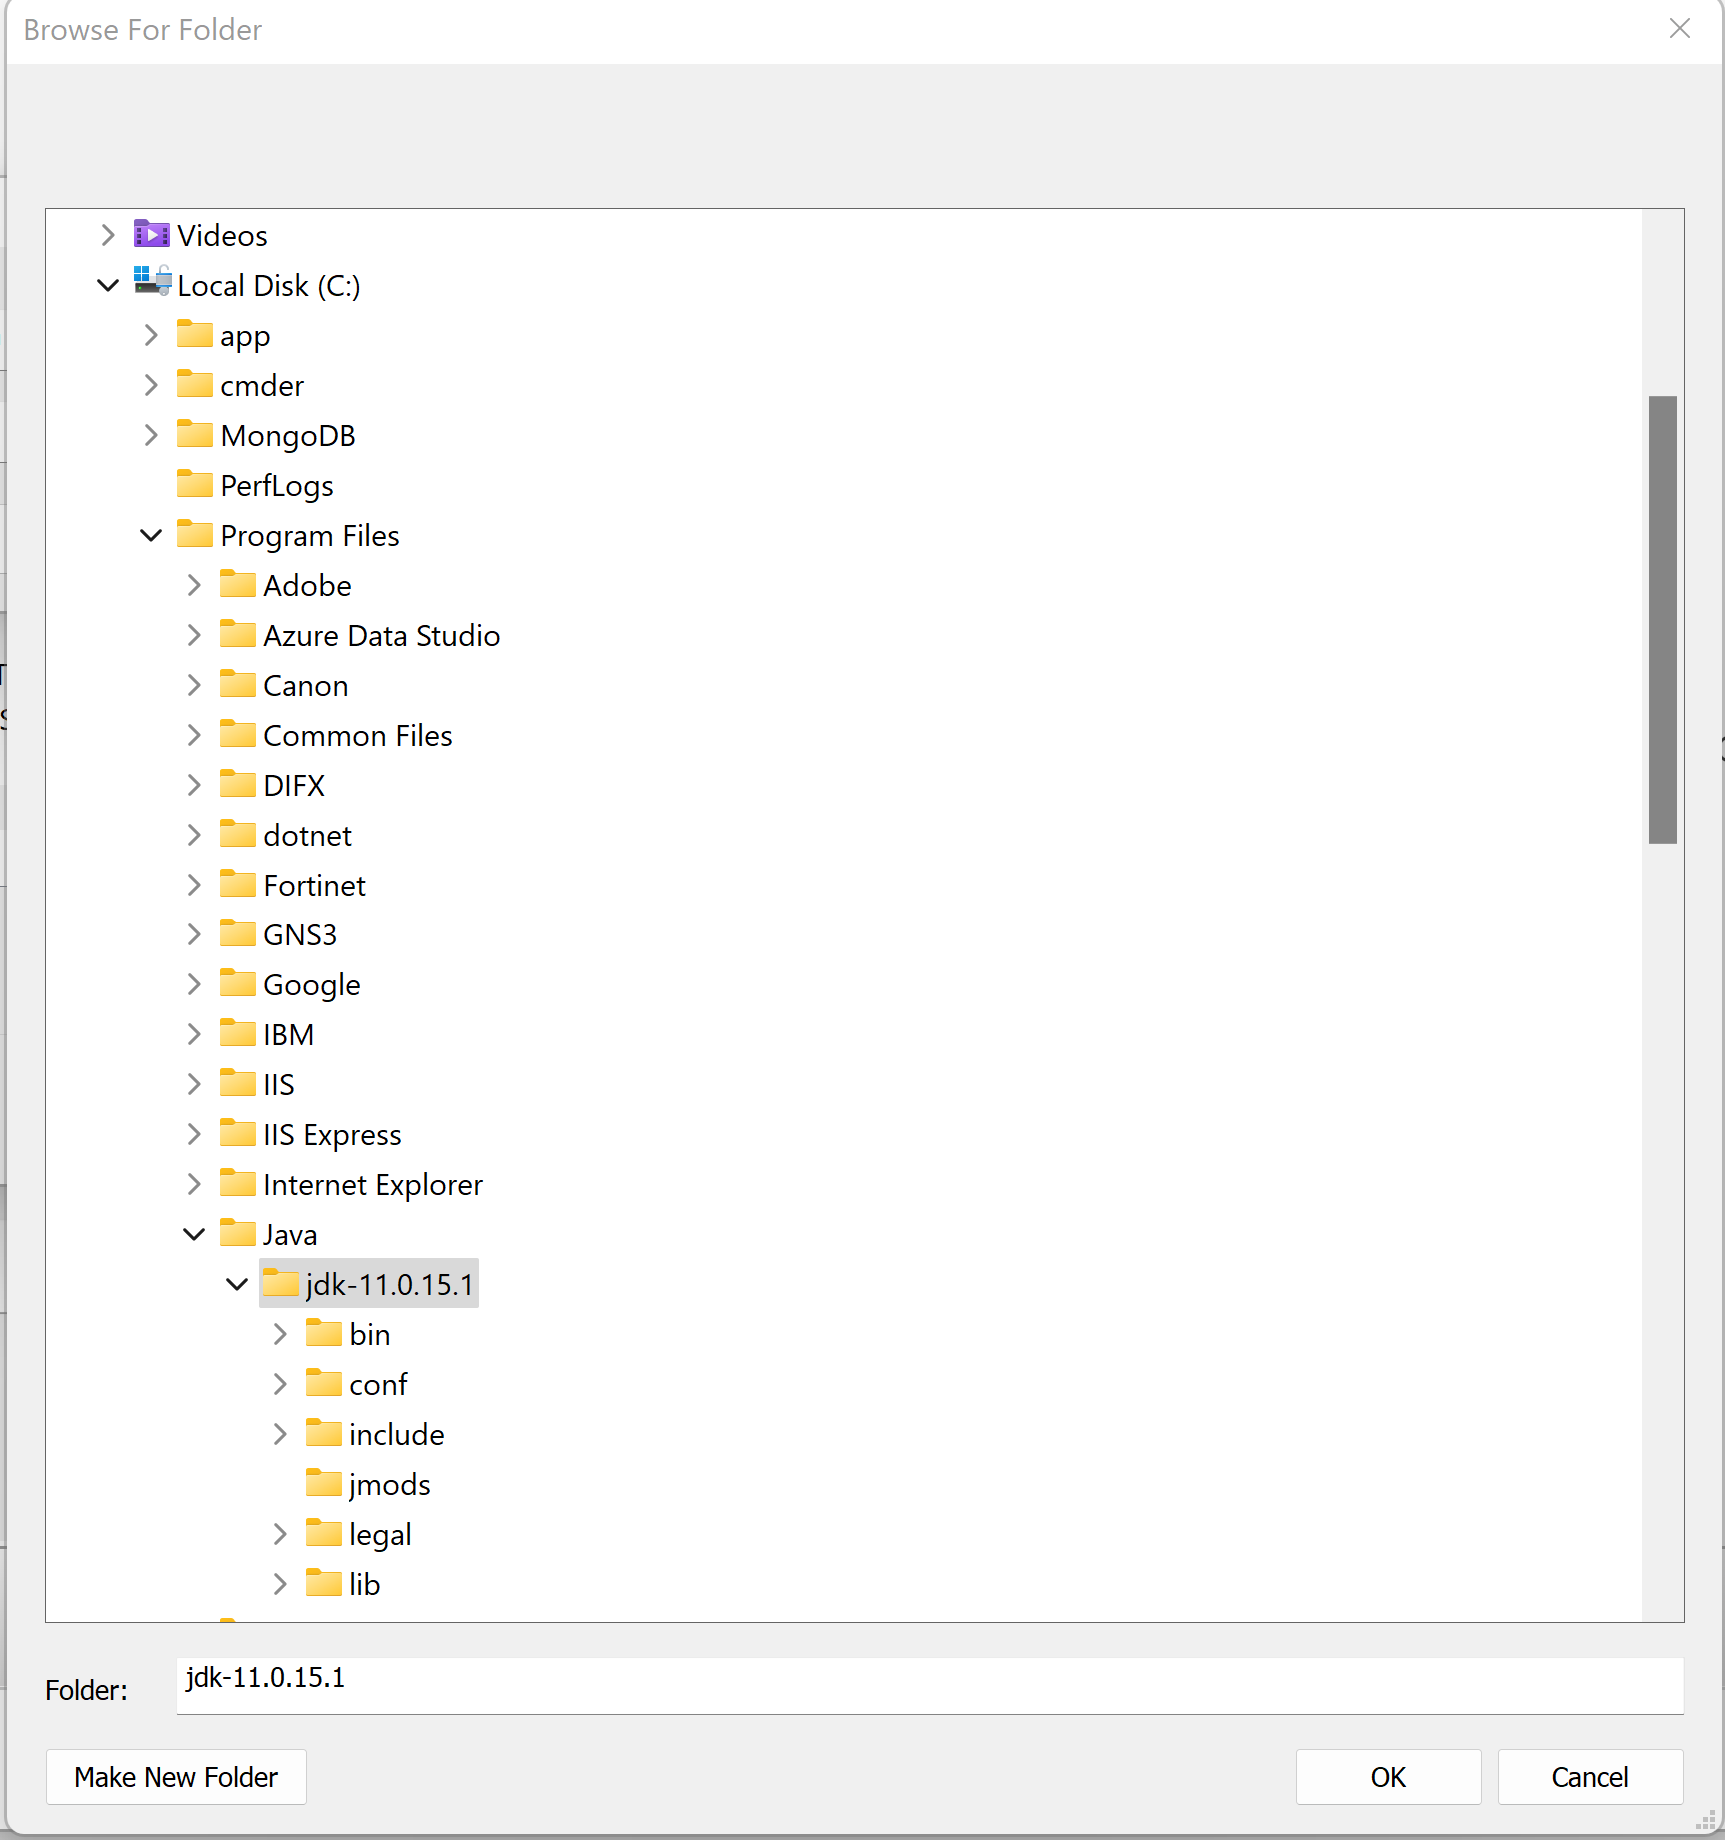The image size is (1725, 1840).
Task: Click the Azure Data Studio folder icon
Action: pyautogui.click(x=237, y=635)
